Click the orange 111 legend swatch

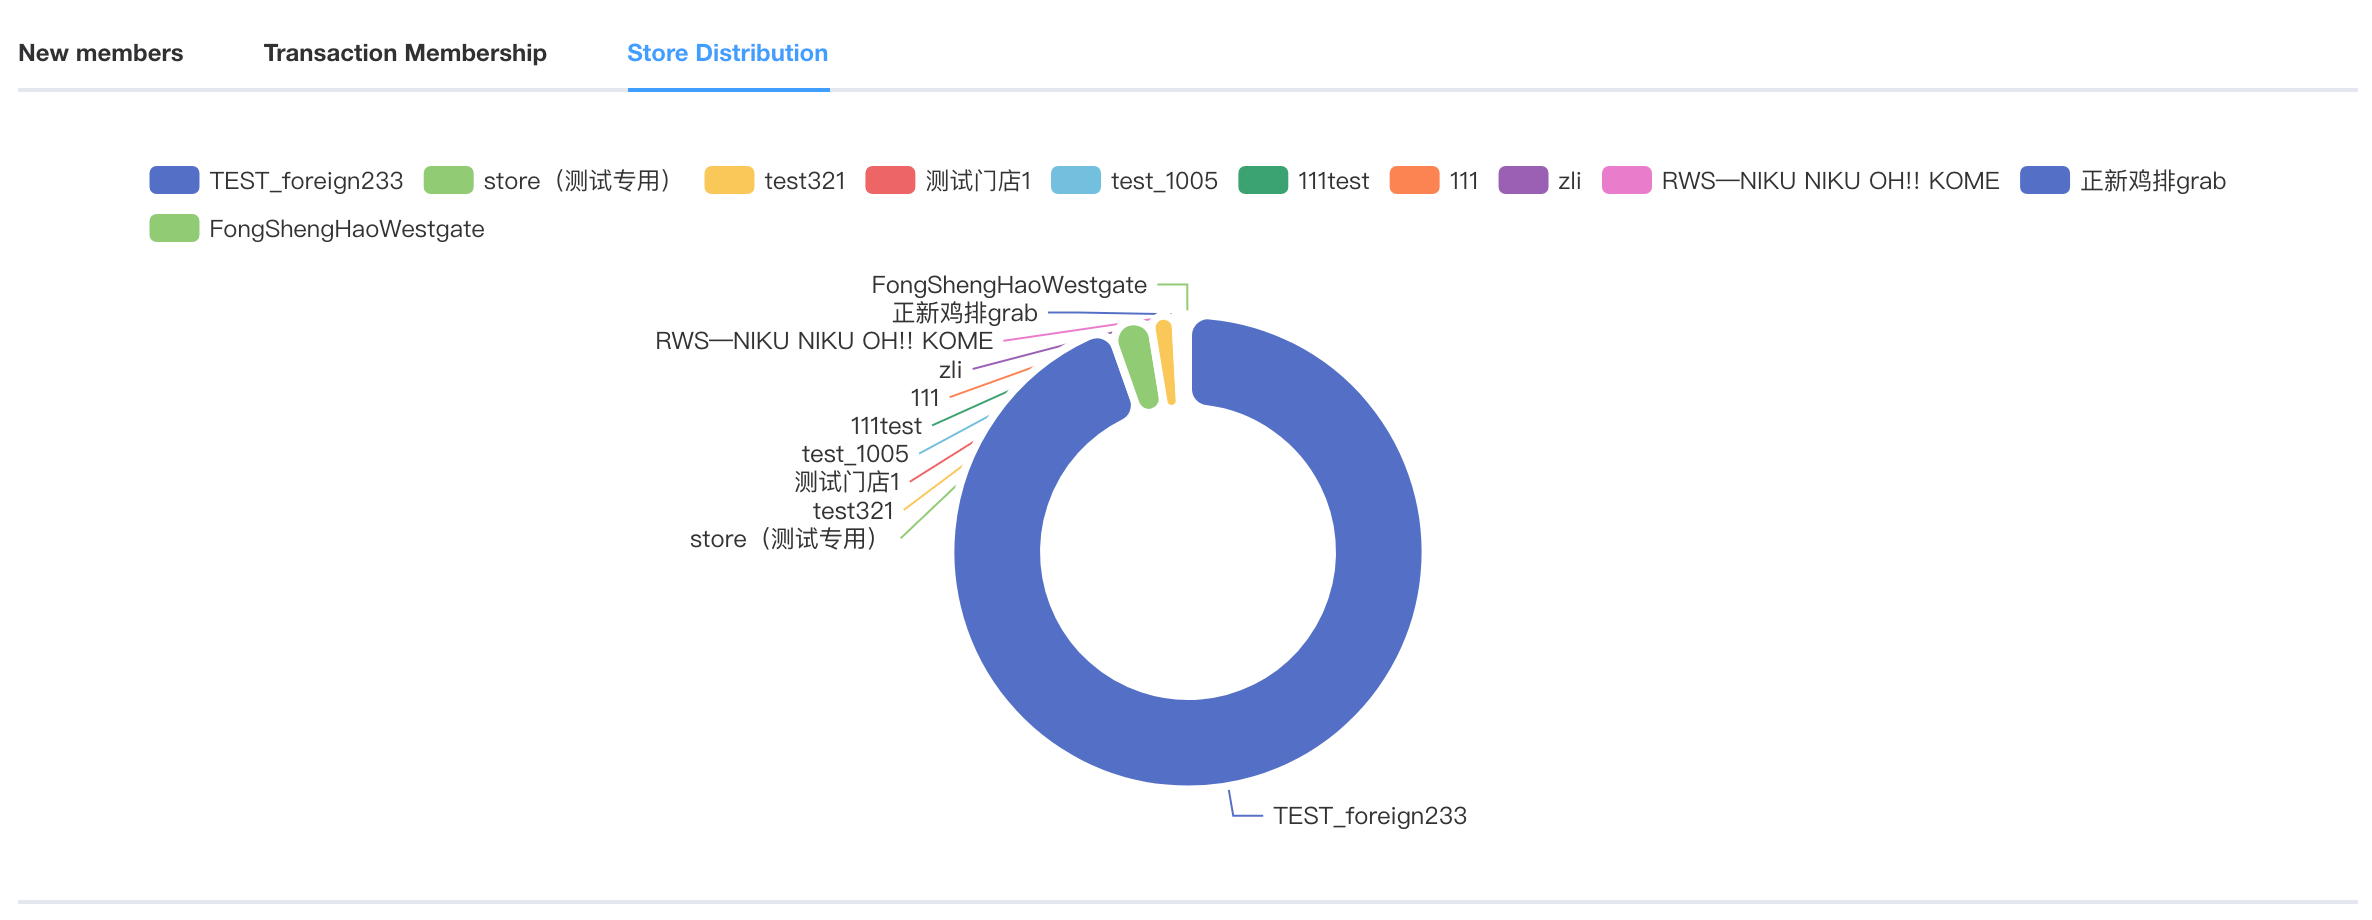coord(1414,181)
